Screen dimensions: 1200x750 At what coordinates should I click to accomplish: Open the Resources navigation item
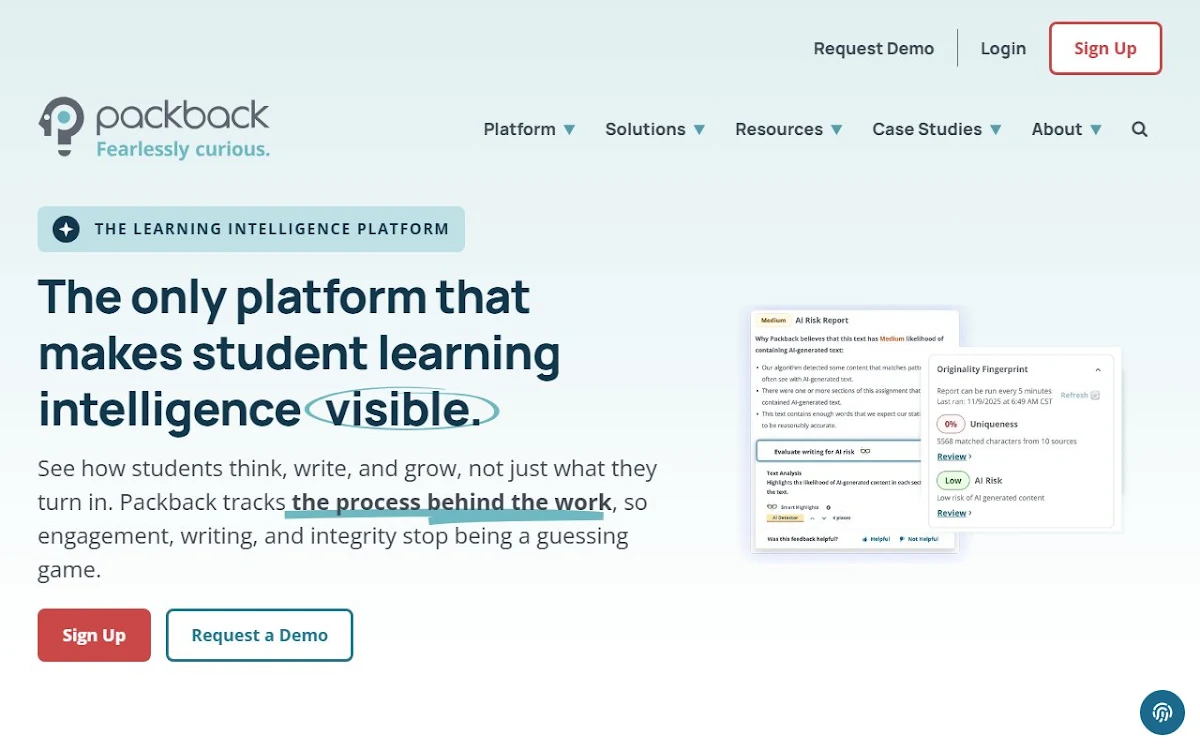pos(779,129)
